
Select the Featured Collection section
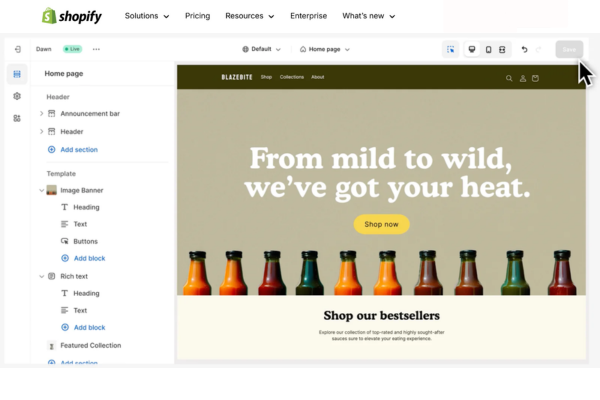tap(90, 345)
